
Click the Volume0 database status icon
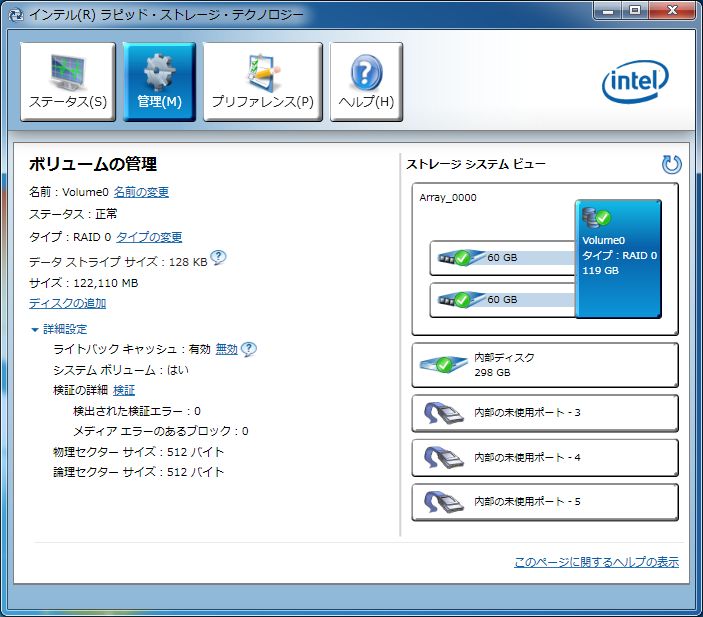click(596, 217)
